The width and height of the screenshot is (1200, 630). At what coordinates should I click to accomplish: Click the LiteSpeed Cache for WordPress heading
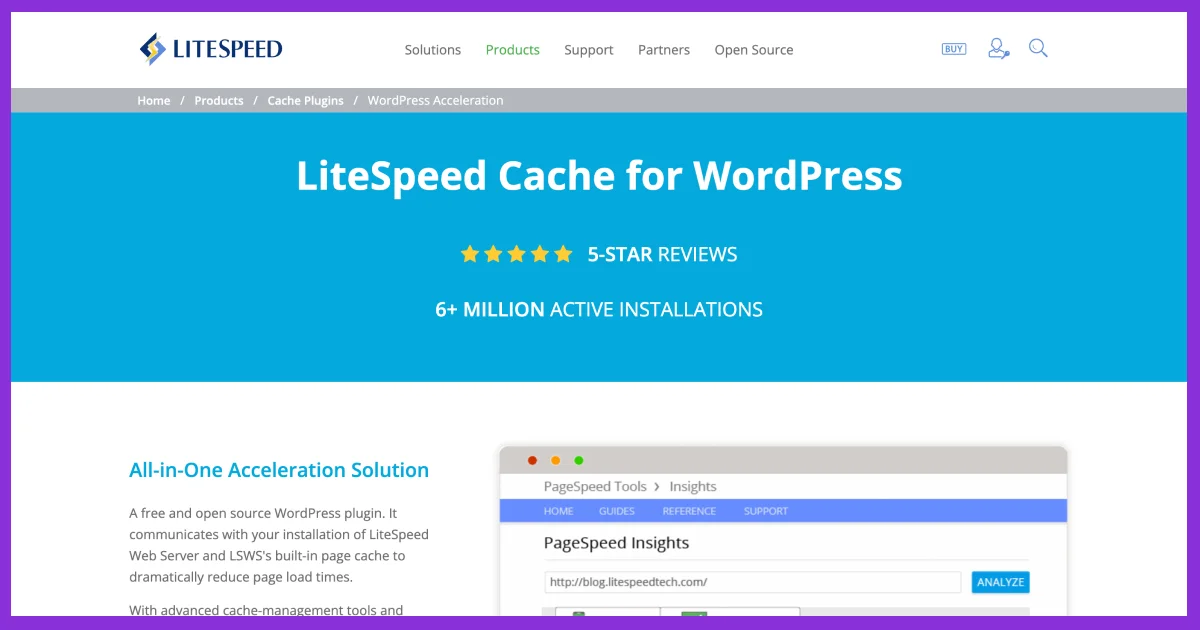coord(599,176)
